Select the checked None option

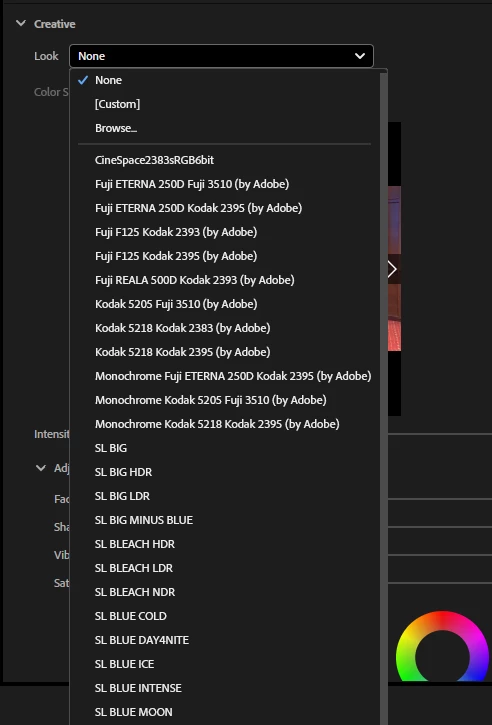click(225, 80)
